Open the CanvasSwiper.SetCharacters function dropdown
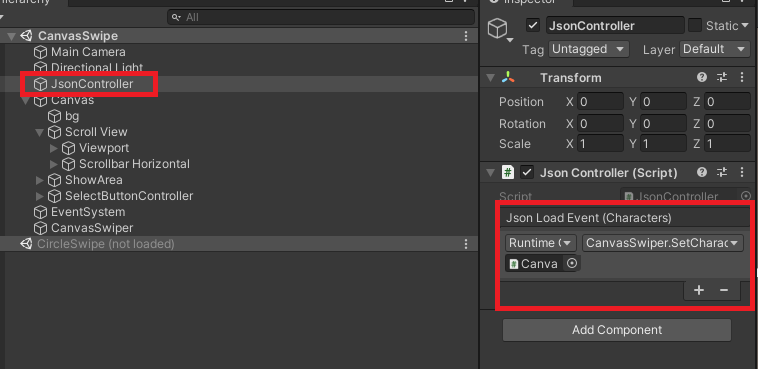Viewport: 758px width, 369px height. (662, 243)
